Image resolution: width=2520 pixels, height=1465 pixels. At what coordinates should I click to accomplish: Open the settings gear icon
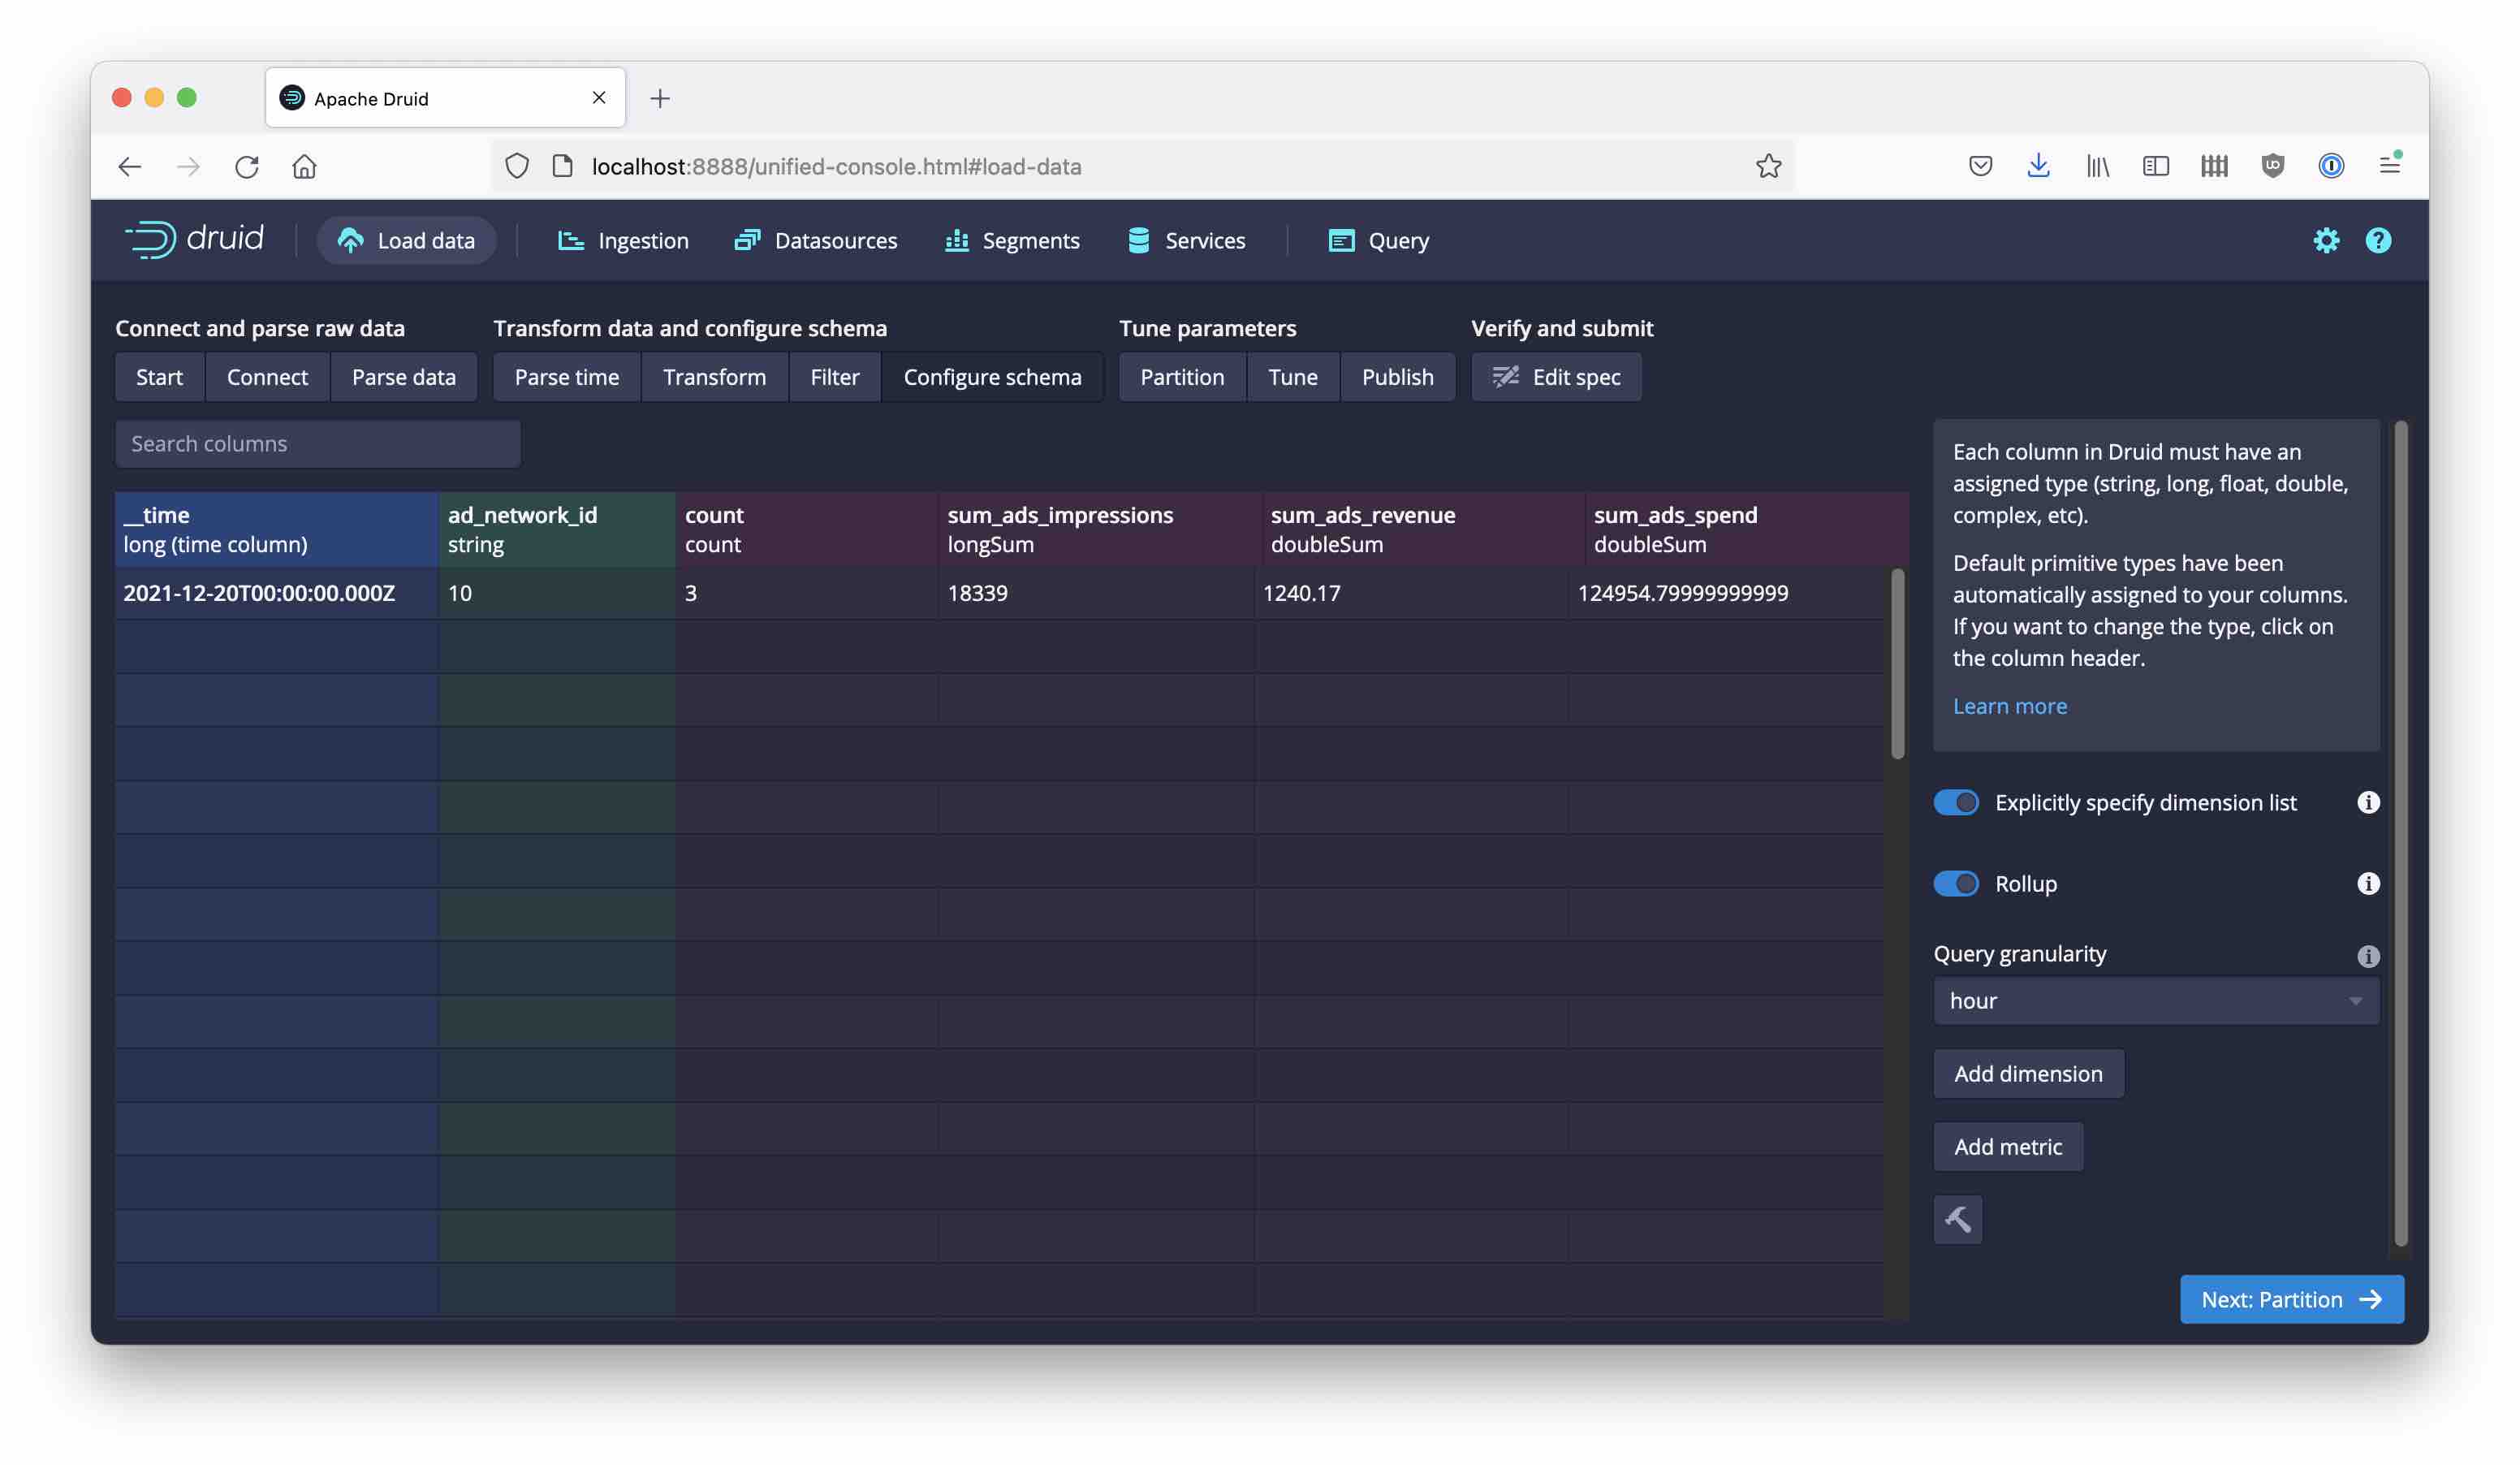point(2327,239)
